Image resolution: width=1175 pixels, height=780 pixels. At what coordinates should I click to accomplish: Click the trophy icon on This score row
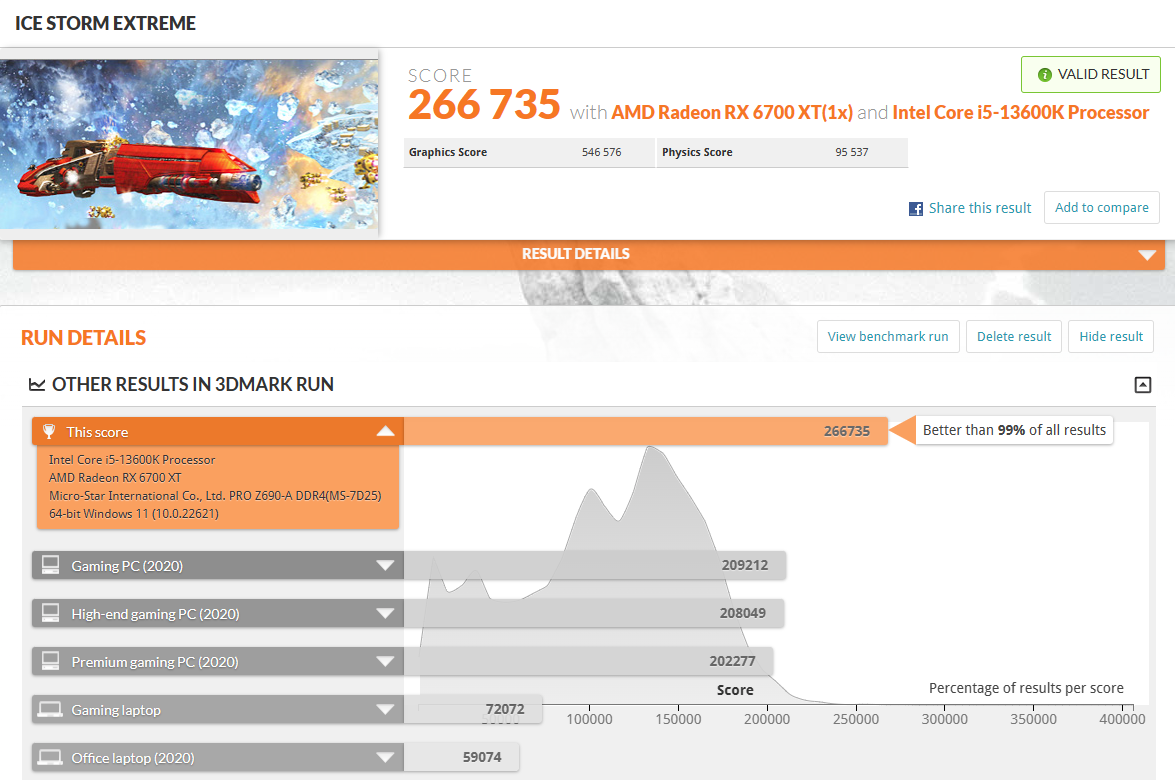49,432
